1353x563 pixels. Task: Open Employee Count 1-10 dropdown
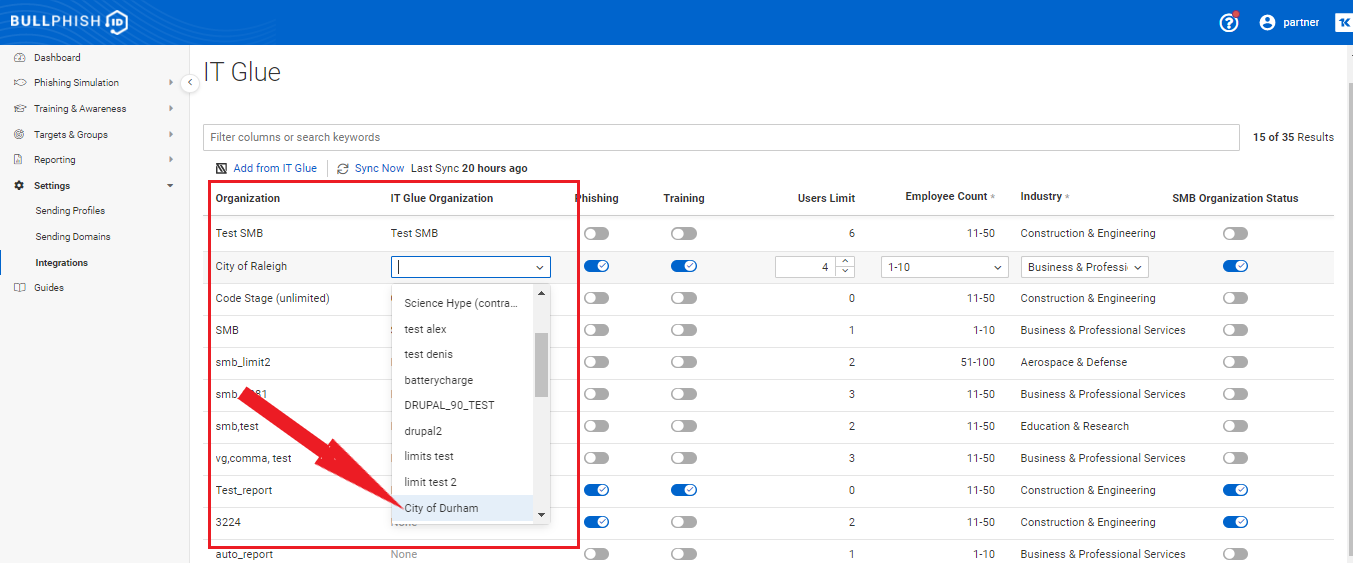945,267
